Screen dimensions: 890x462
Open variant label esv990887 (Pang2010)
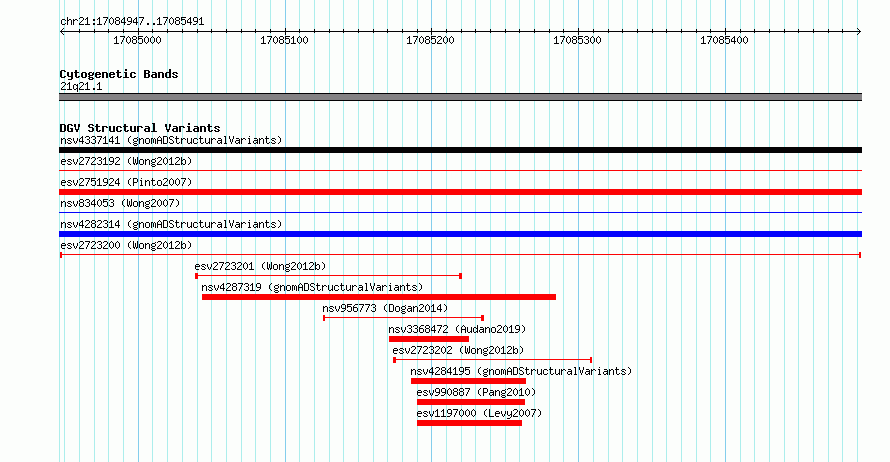tap(476, 392)
